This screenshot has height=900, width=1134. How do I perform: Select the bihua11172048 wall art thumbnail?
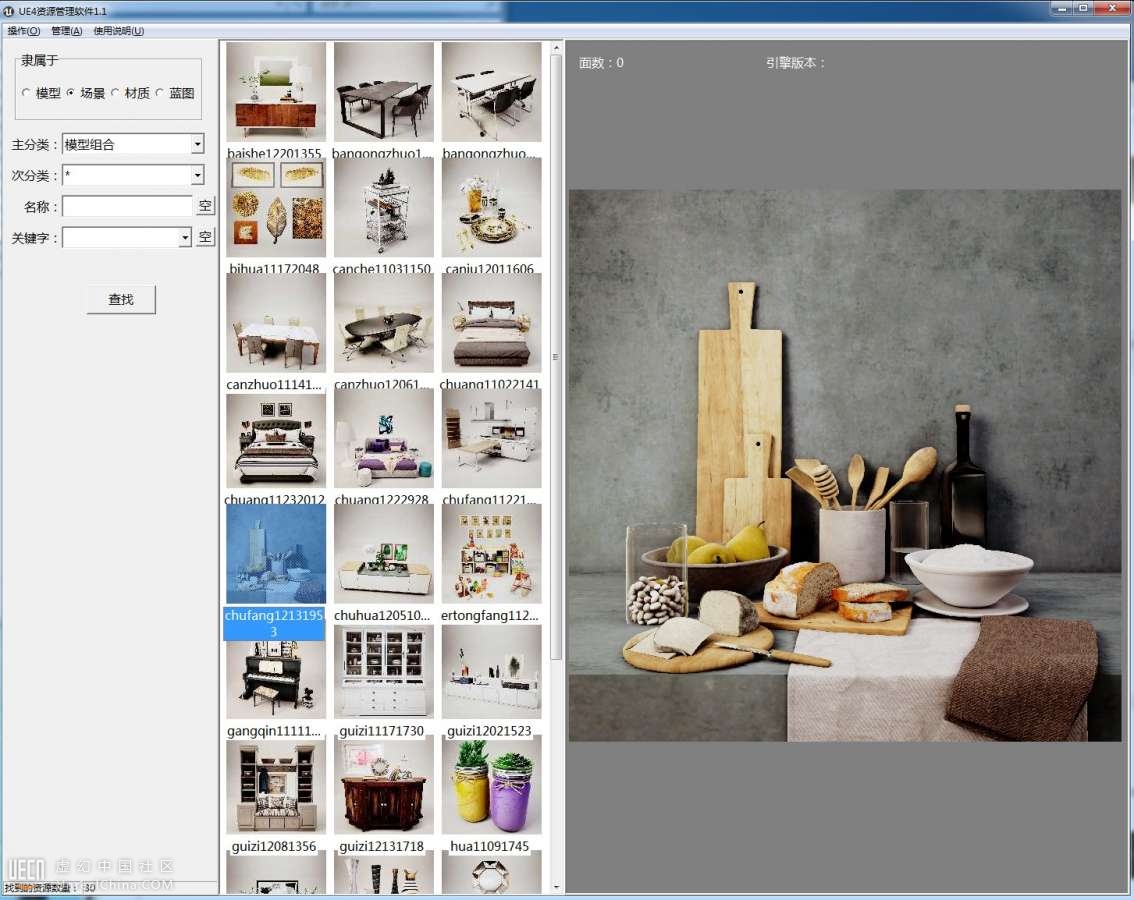pyautogui.click(x=276, y=208)
